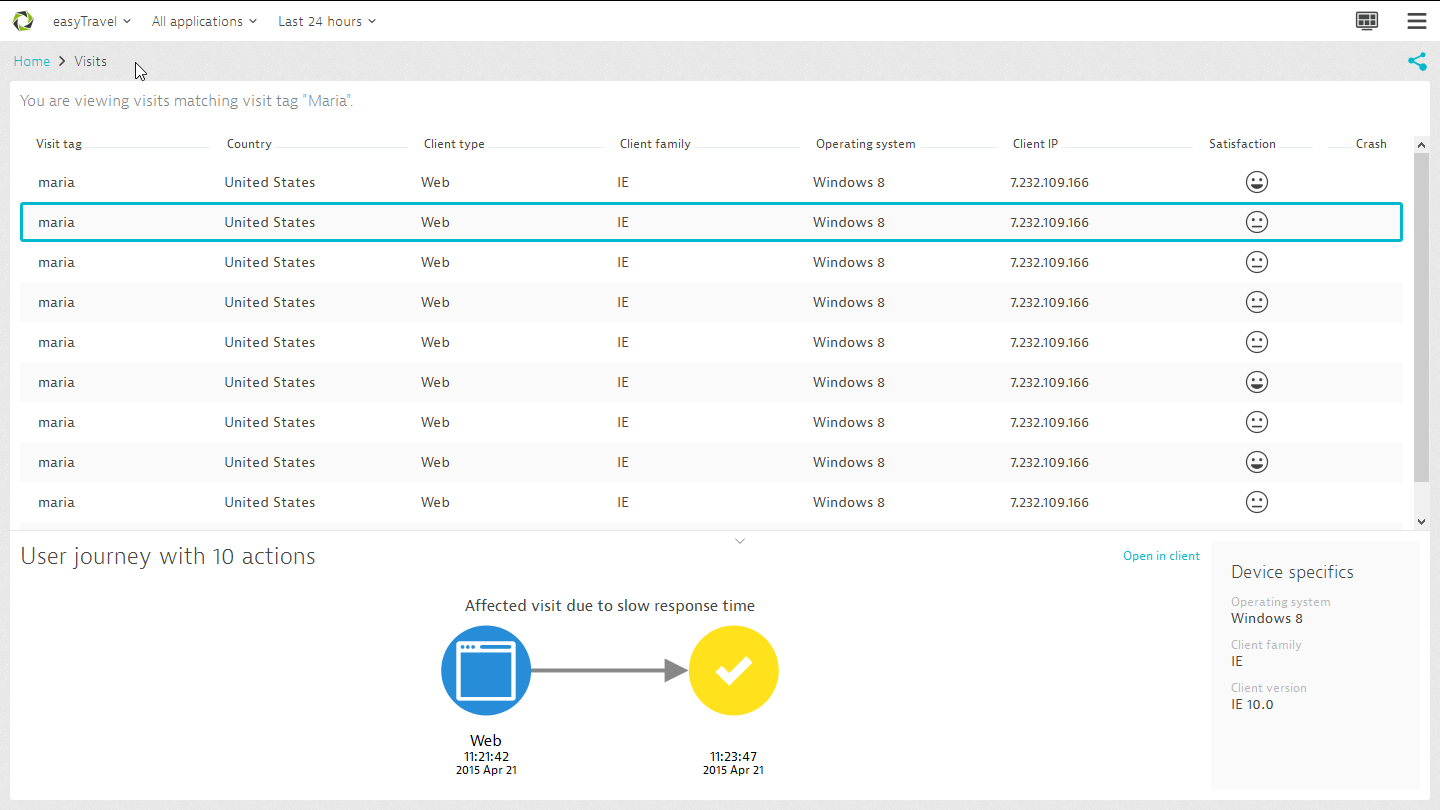The image size is (1440, 810).
Task: Click the "Maria" visit tag link
Action: 326,101
